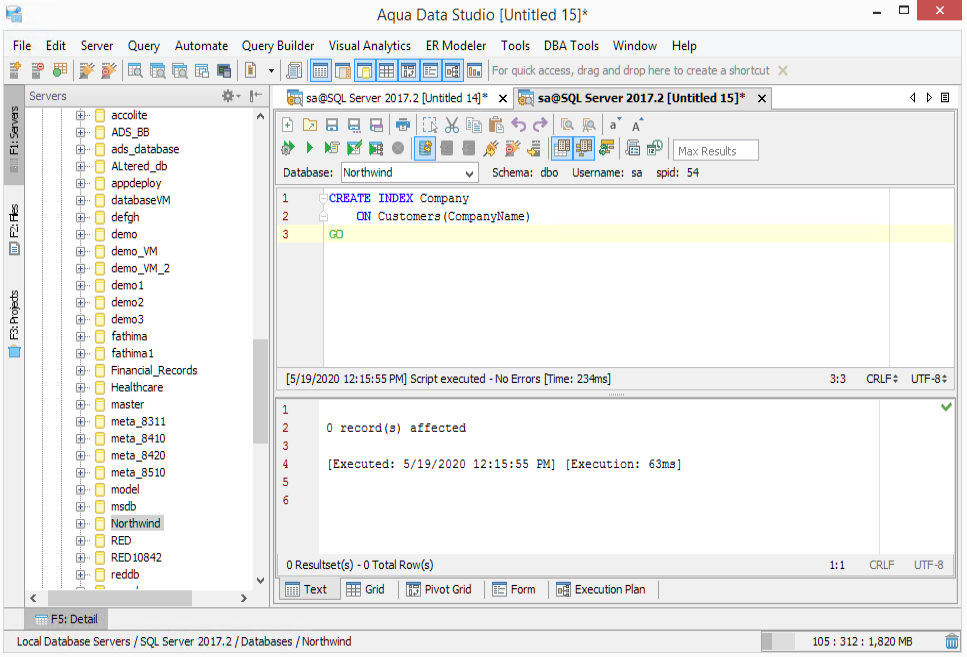
Task: Collapse the CREATE INDEX code fold marker
Action: click(x=323, y=199)
